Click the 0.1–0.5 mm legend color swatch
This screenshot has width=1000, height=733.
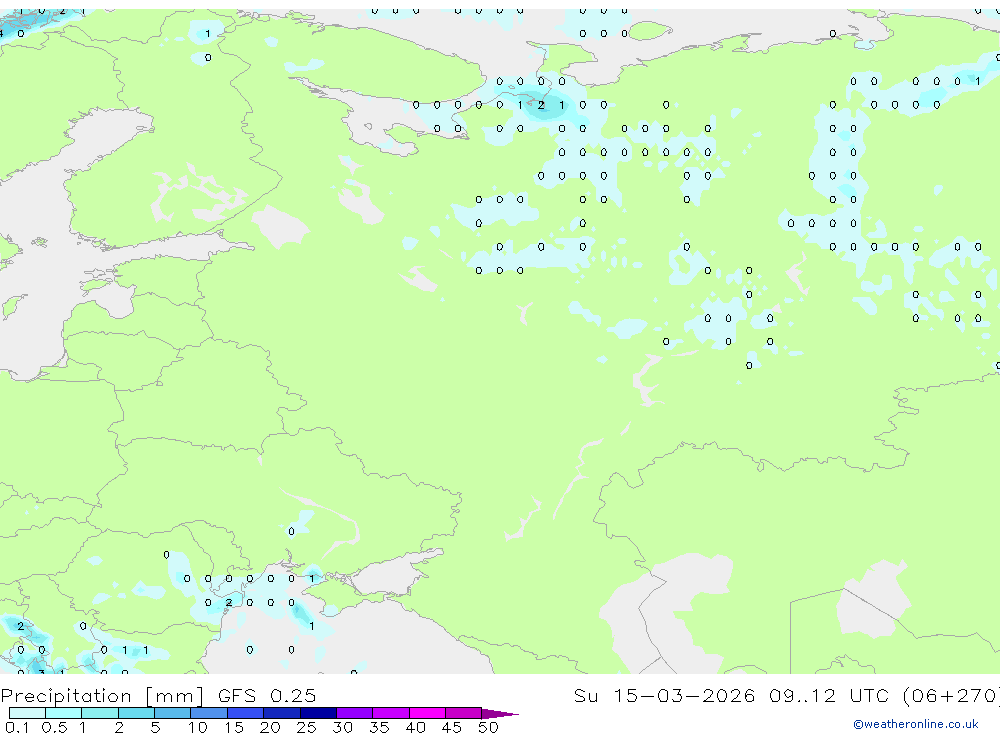27,713
